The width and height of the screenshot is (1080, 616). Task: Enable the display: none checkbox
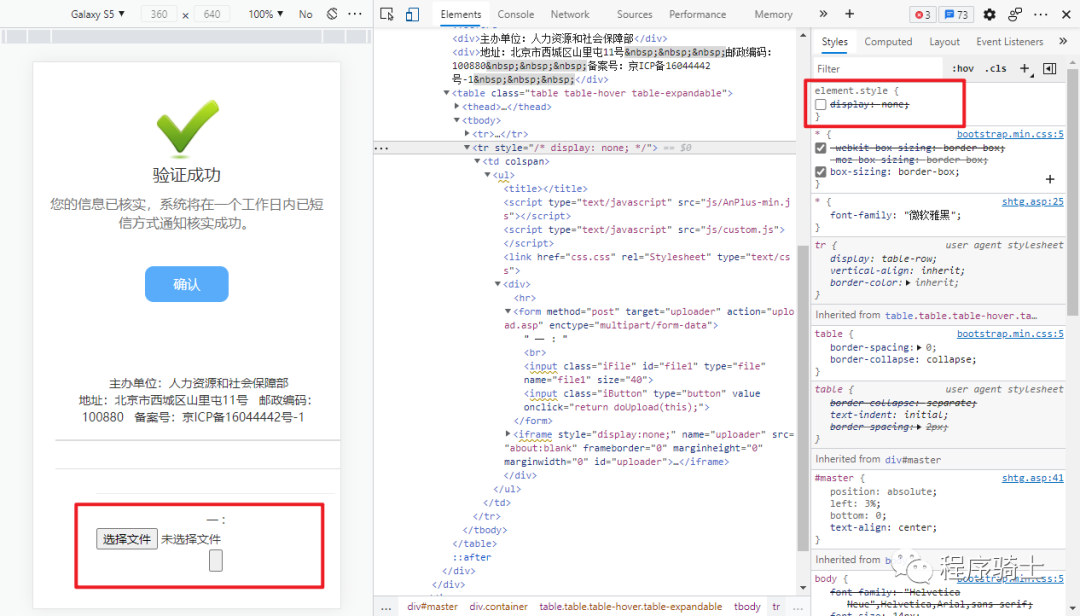pos(821,104)
